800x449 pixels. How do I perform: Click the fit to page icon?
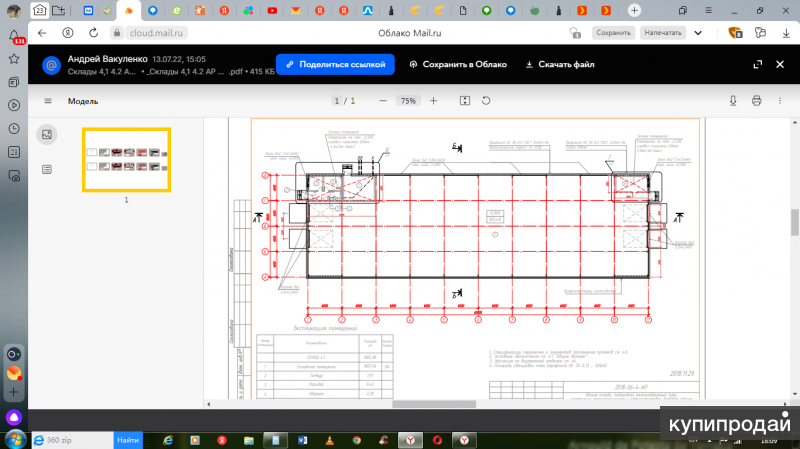point(465,101)
